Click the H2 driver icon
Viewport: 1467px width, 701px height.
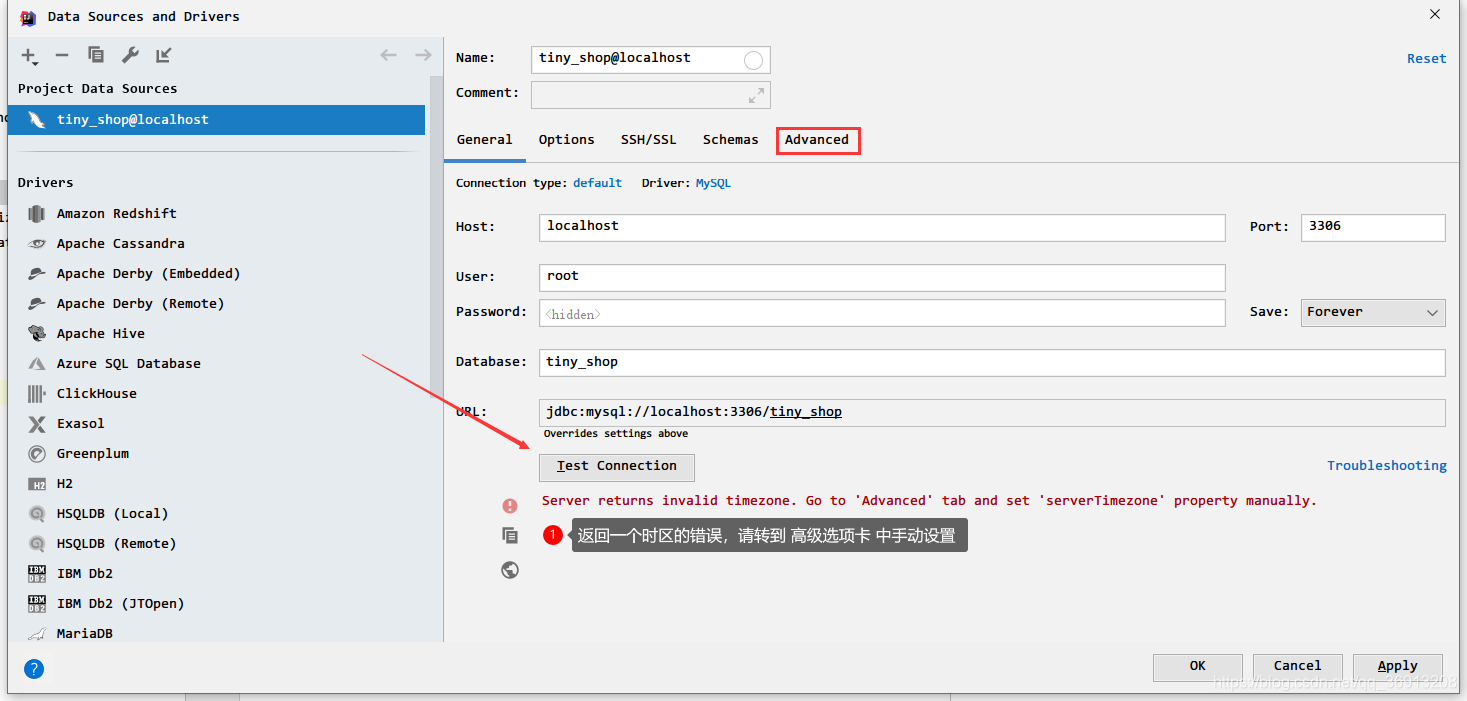[37, 483]
